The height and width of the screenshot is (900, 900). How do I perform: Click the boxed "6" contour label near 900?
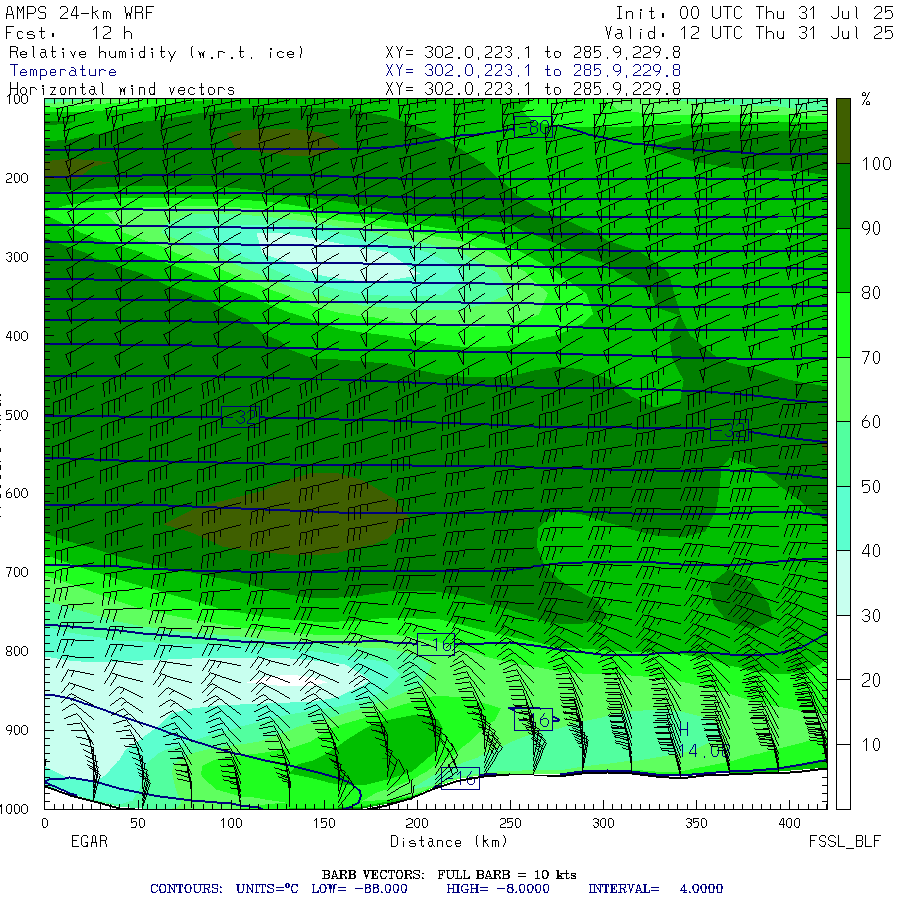tap(534, 720)
